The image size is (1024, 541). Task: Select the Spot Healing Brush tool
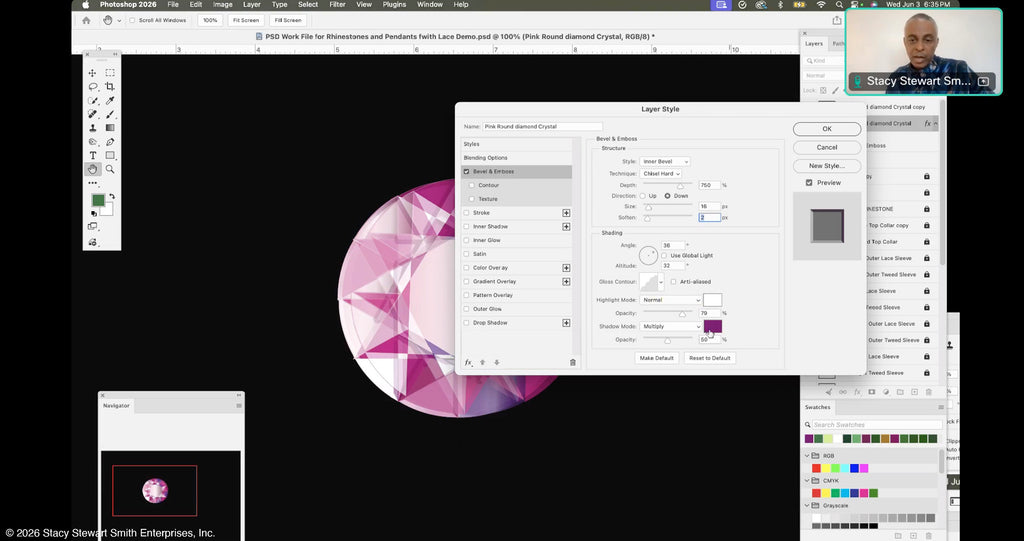[x=92, y=114]
